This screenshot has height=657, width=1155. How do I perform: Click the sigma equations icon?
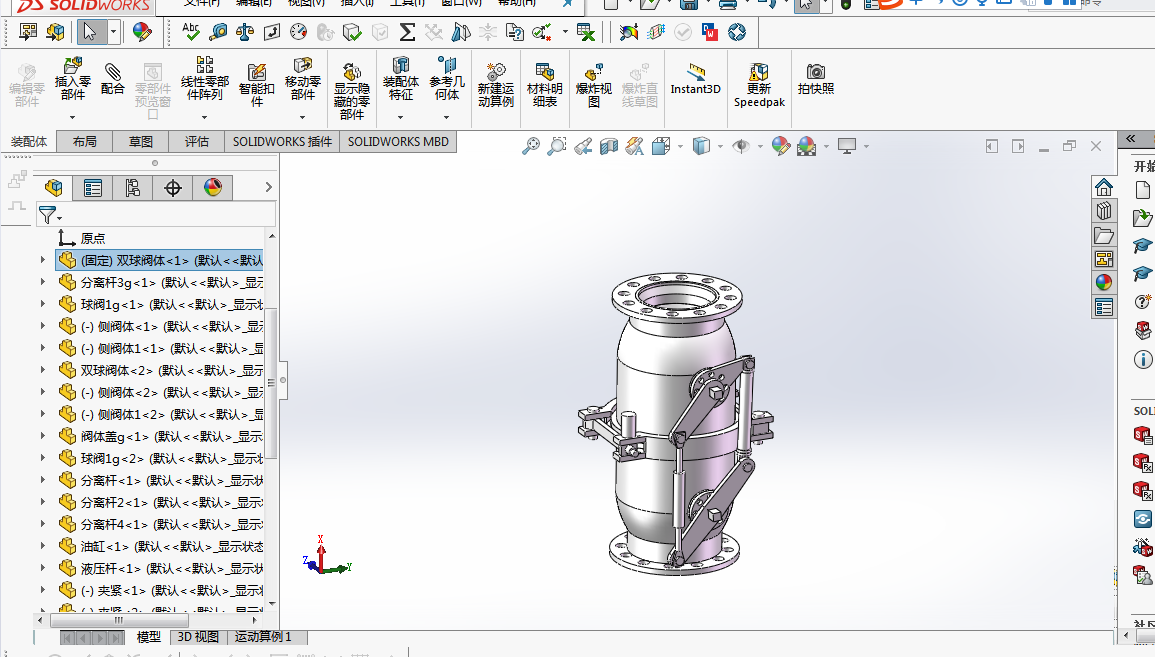tap(407, 32)
